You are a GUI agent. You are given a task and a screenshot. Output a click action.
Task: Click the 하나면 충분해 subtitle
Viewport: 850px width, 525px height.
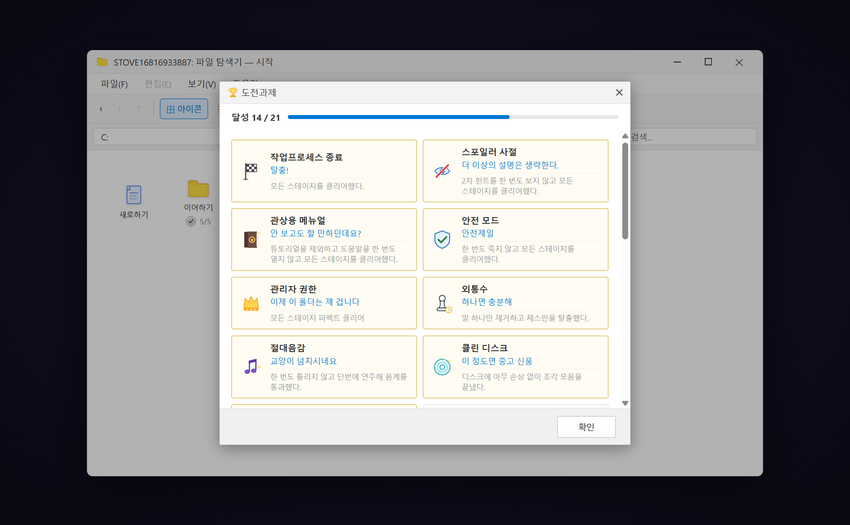[486, 302]
